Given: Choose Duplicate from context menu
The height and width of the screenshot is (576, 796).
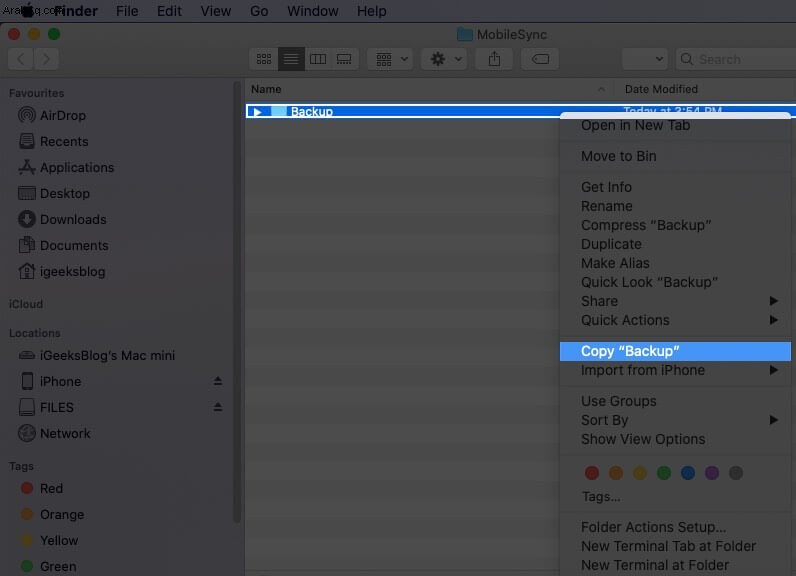Looking at the screenshot, I should click(675, 244).
